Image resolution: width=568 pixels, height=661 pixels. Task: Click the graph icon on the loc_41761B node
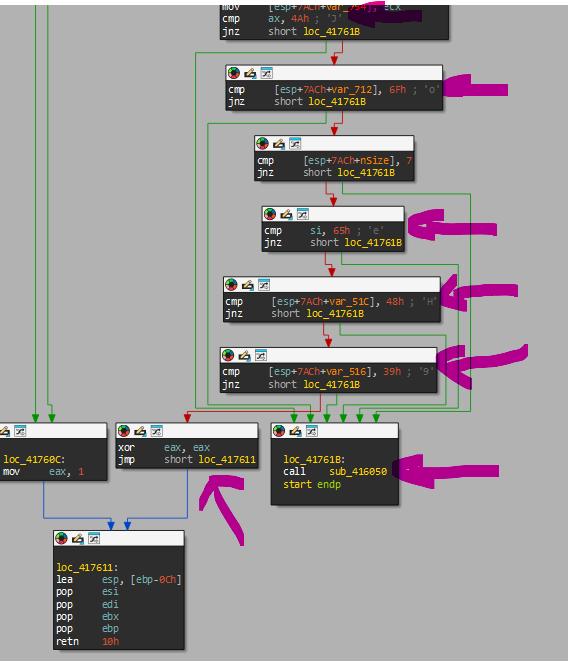click(312, 431)
